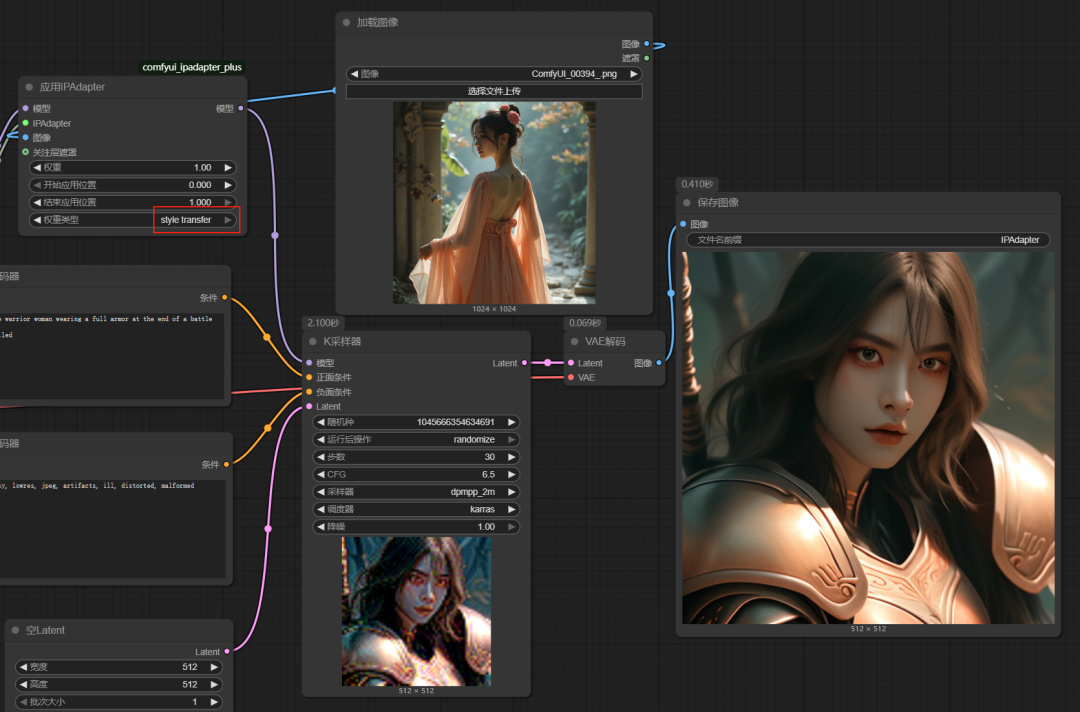Viewport: 1080px width, 712px height.
Task: Open the 运行后操作 randomize dropdown
Action: pos(416,439)
